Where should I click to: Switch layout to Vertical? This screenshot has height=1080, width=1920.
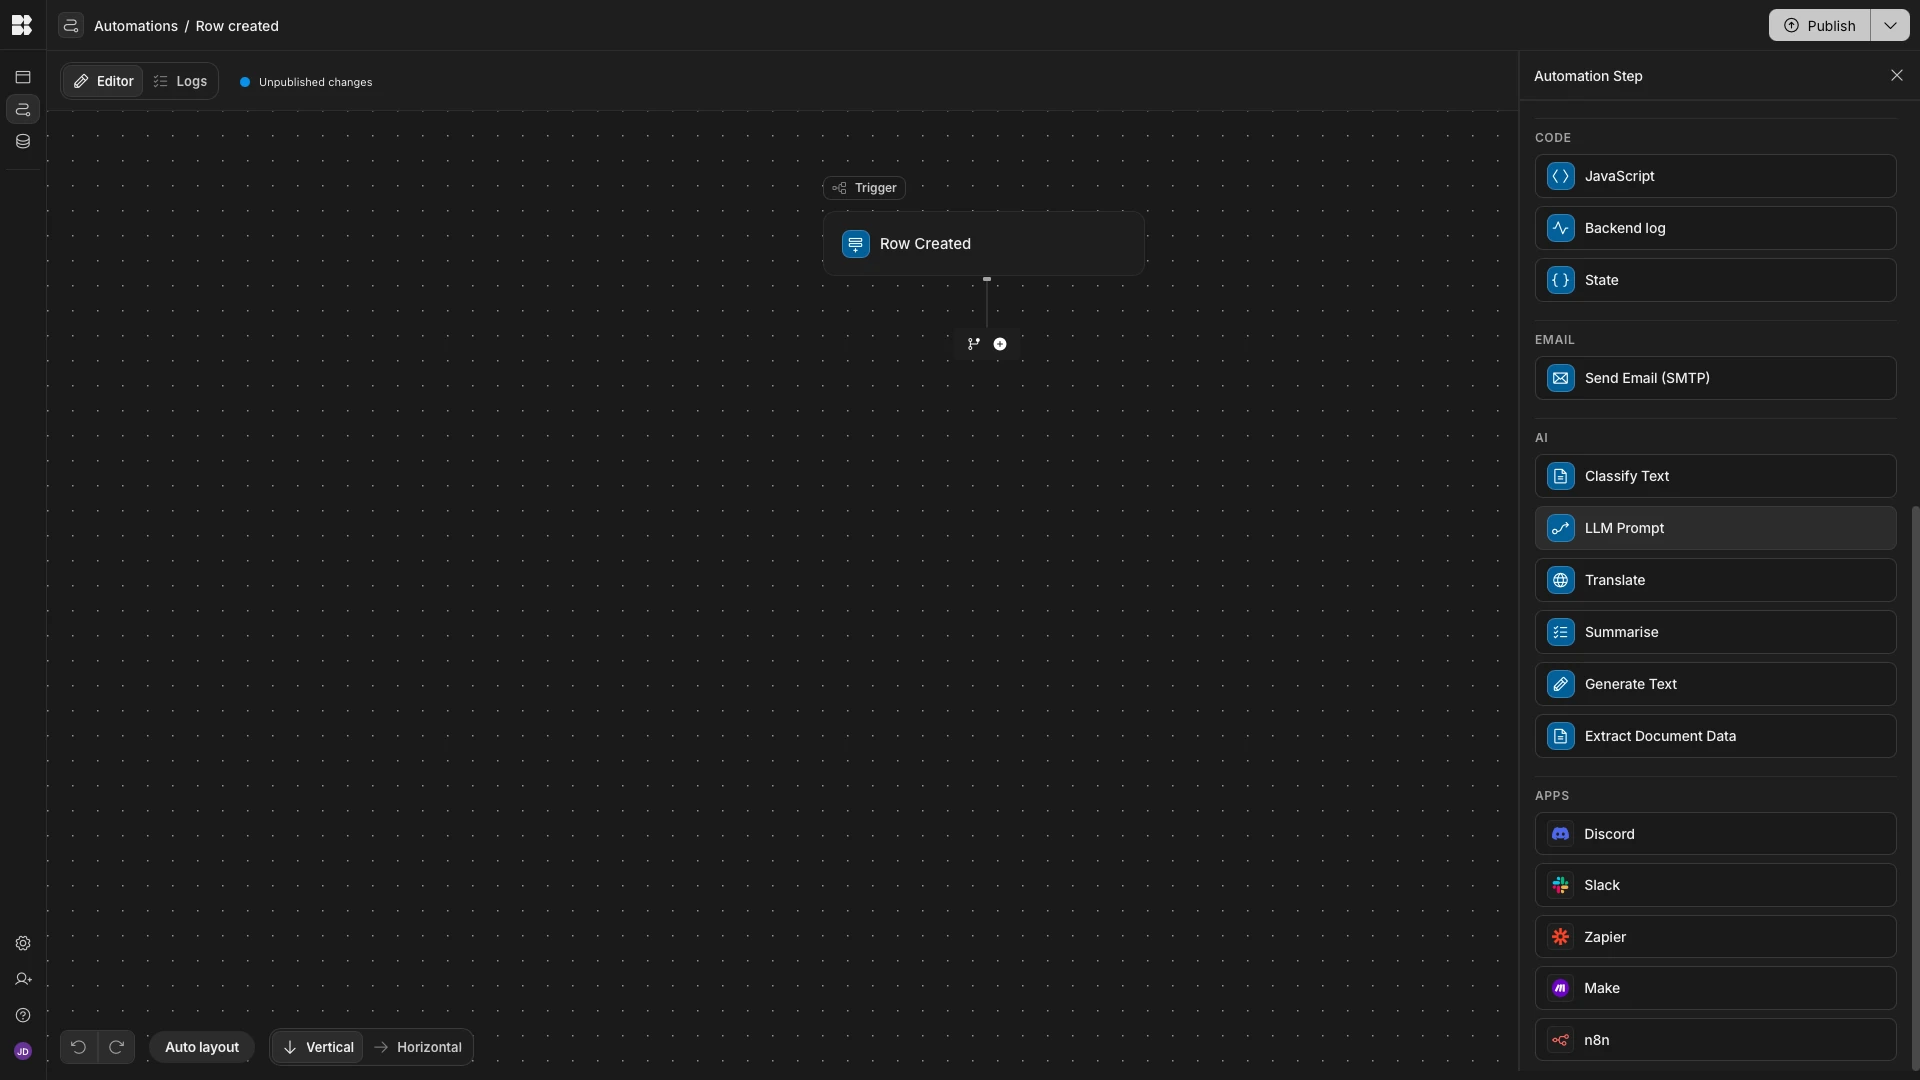tap(318, 1047)
